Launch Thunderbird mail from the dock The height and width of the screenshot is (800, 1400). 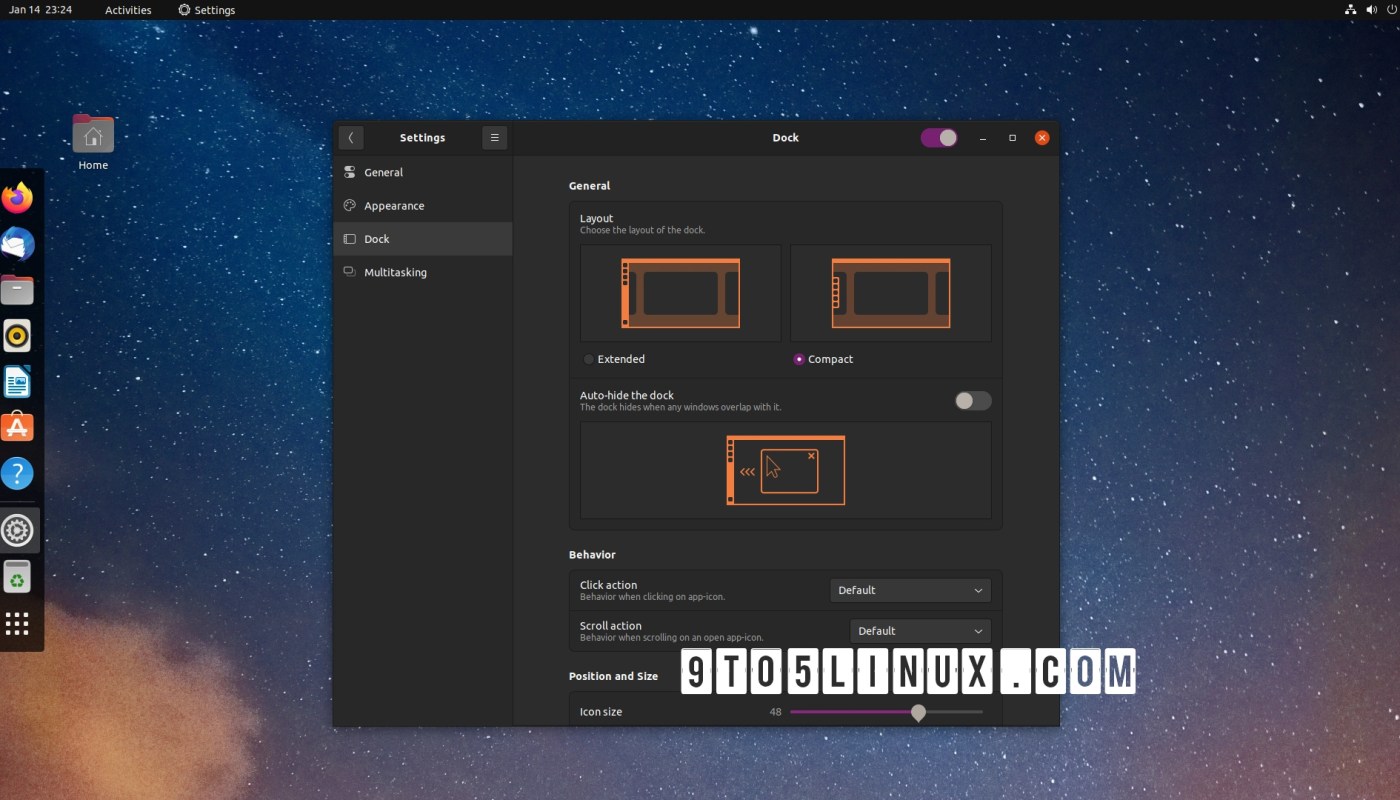tap(18, 244)
